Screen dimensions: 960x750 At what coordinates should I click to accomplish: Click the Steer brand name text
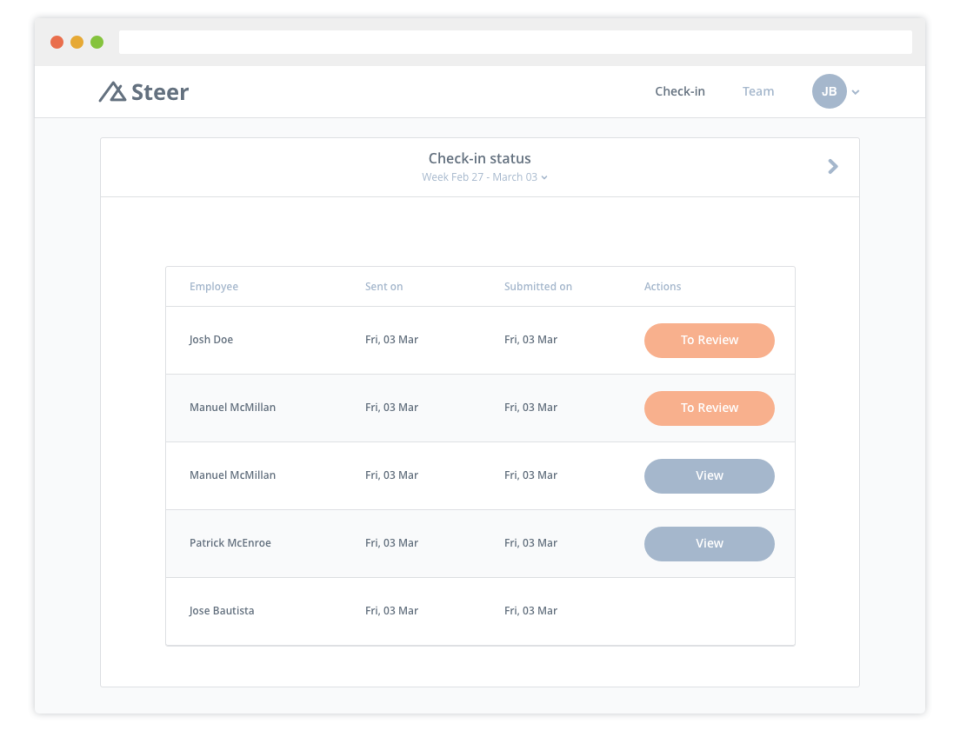(160, 92)
